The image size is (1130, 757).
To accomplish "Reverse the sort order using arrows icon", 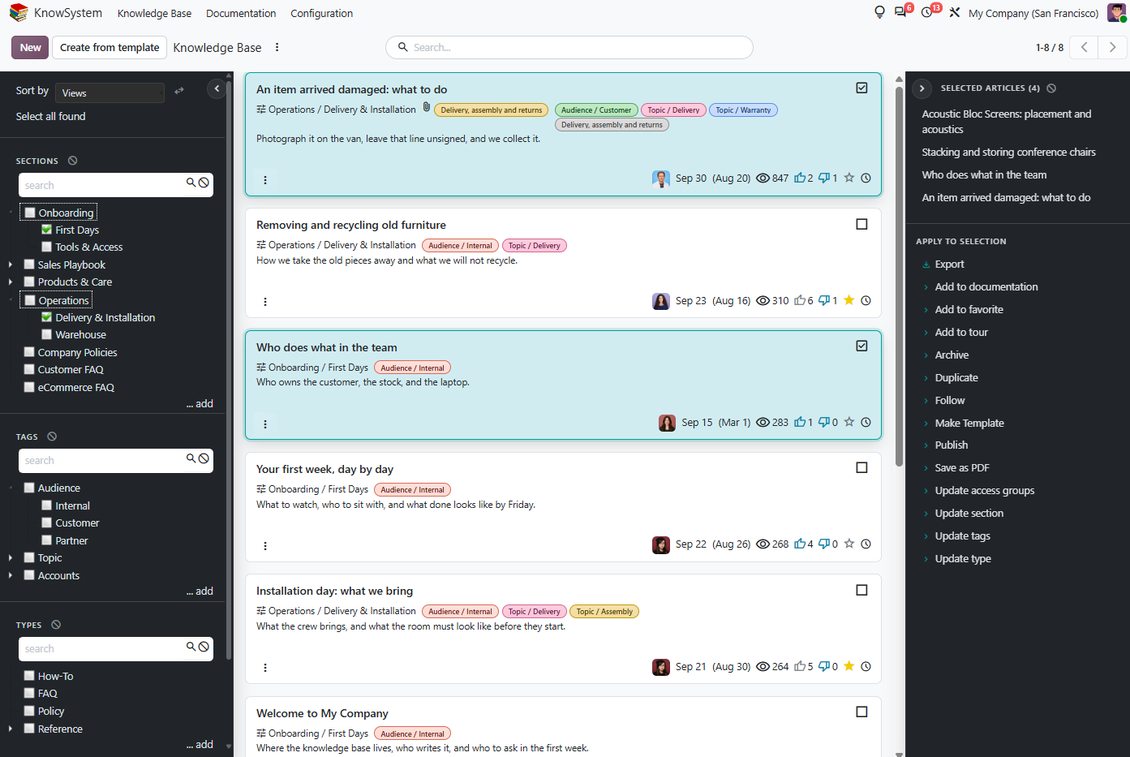I will tap(179, 91).
